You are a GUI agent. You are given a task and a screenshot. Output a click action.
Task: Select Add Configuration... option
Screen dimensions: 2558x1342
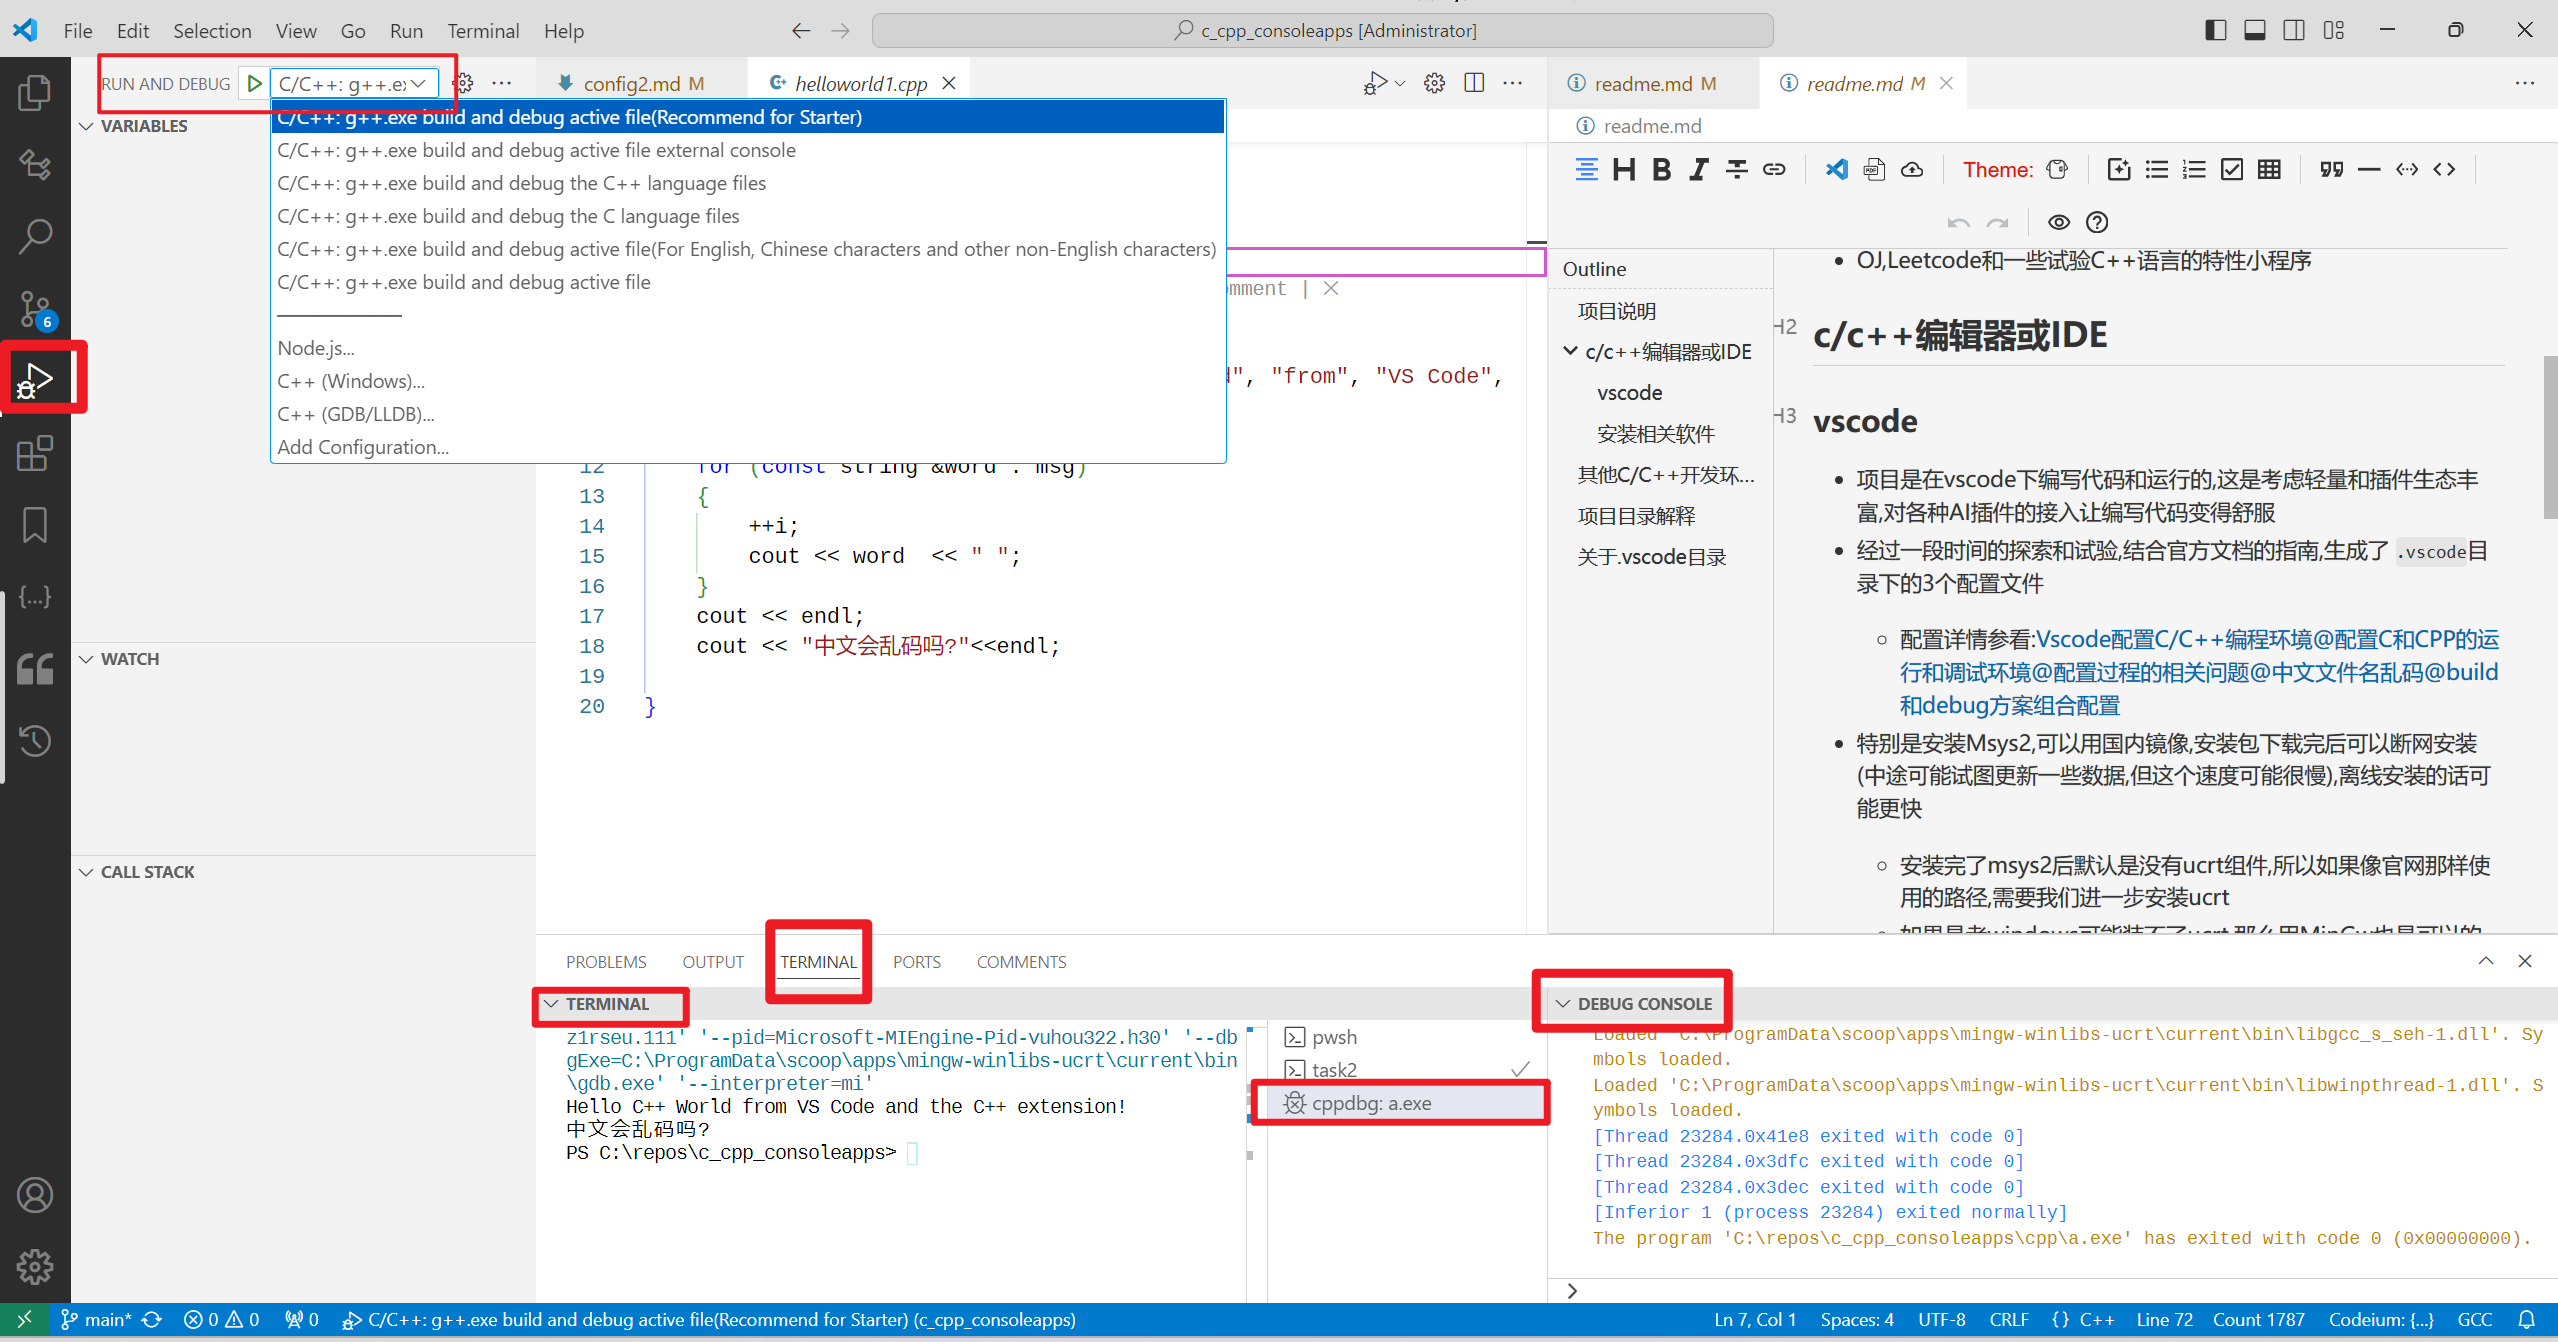click(363, 447)
